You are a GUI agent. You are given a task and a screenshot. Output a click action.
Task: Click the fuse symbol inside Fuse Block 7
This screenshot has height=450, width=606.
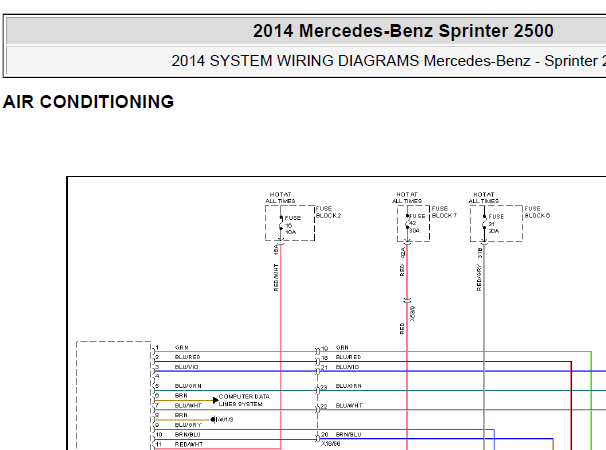[407, 222]
